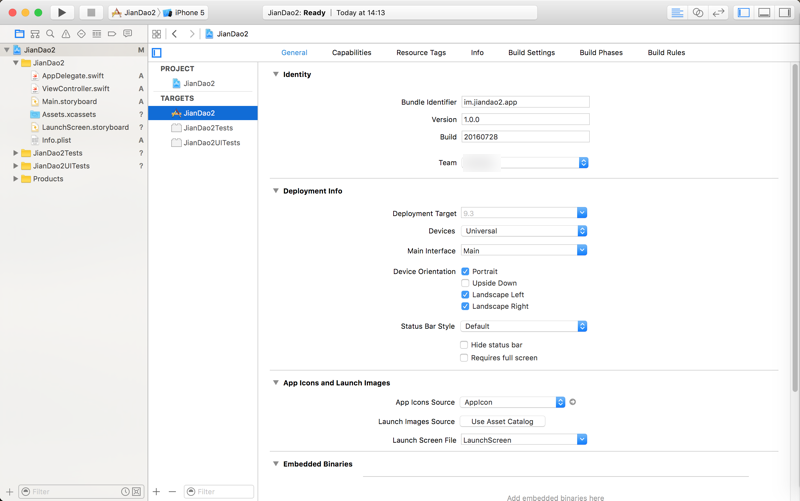Add a new target with plus
This screenshot has width=800, height=501.
coord(156,491)
